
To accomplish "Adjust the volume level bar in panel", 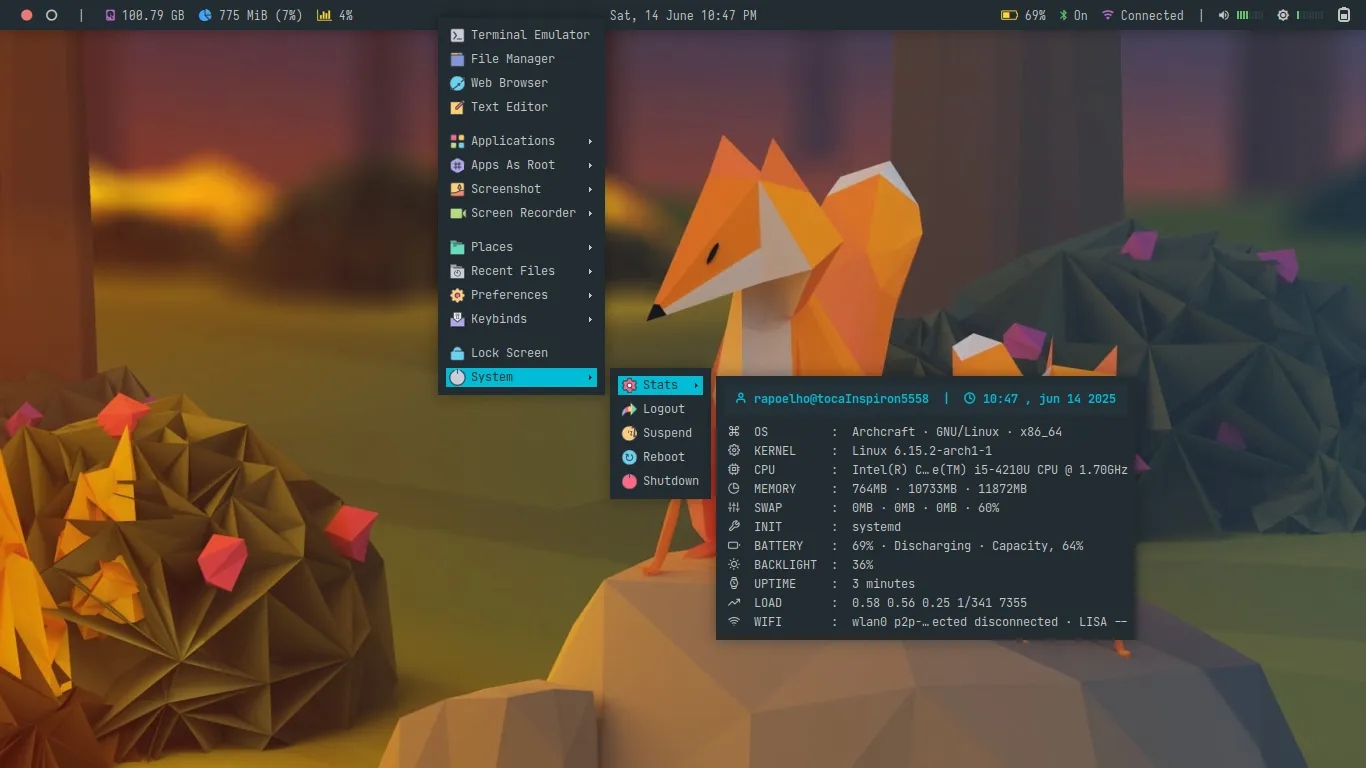I will pos(1250,15).
